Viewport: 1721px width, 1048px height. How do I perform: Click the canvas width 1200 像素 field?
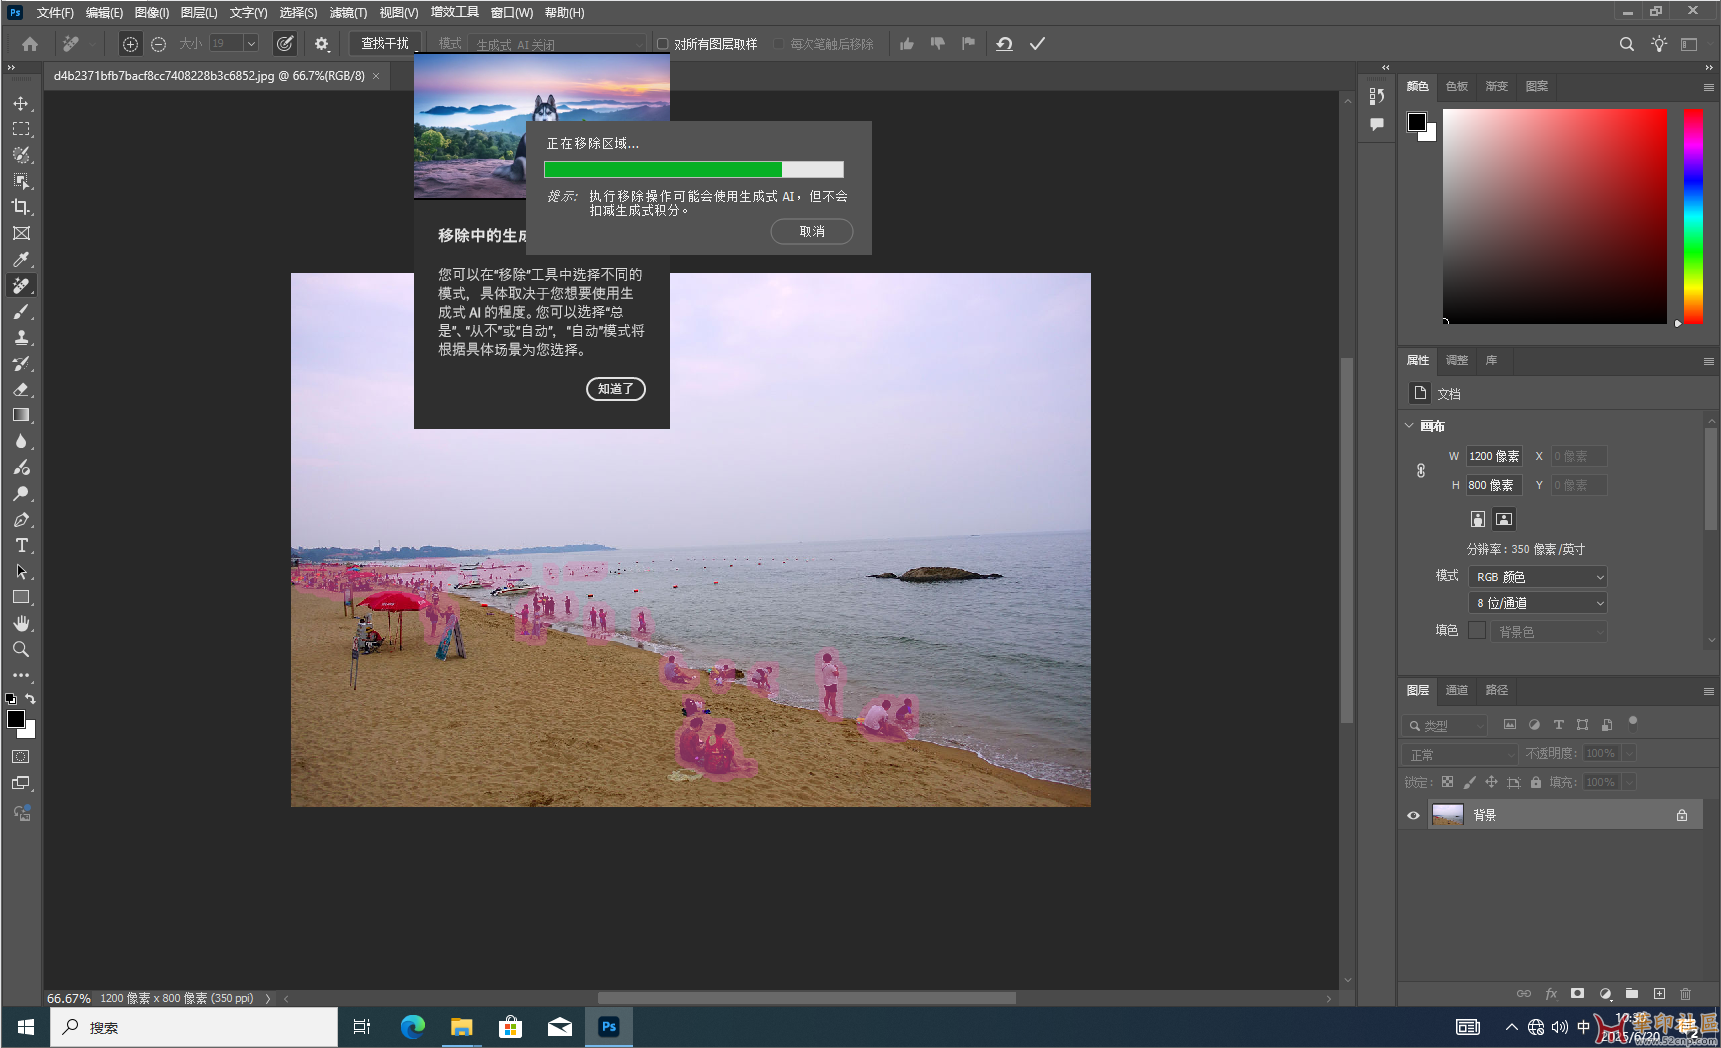click(1494, 457)
